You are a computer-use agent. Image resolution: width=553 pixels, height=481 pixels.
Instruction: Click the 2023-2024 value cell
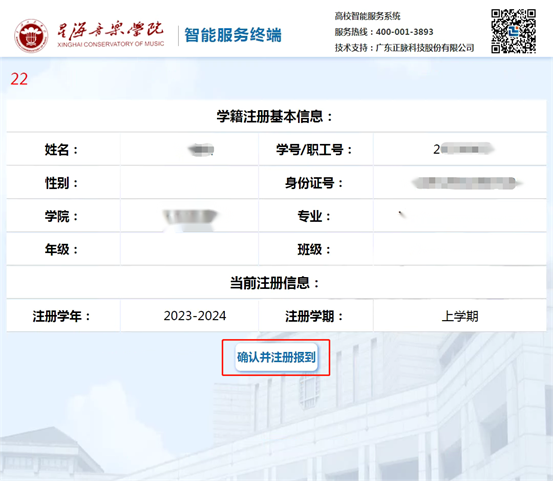190,316
